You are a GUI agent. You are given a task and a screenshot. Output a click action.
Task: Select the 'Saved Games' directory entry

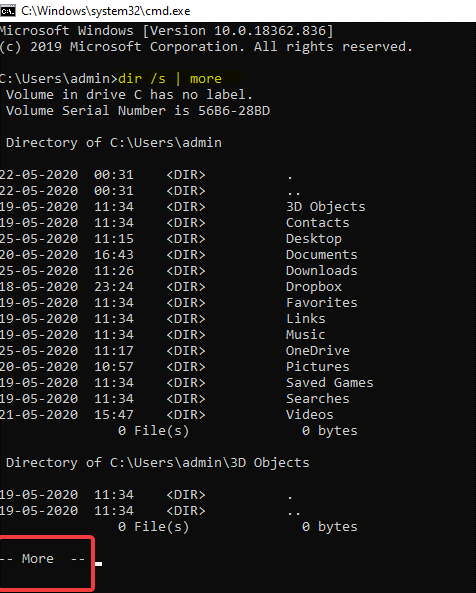tap(329, 383)
